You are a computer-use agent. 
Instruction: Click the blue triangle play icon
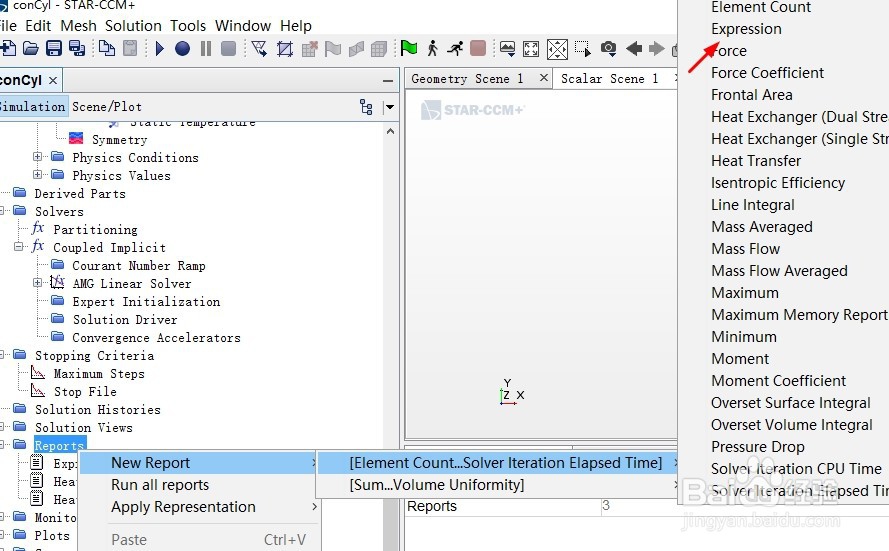159,49
